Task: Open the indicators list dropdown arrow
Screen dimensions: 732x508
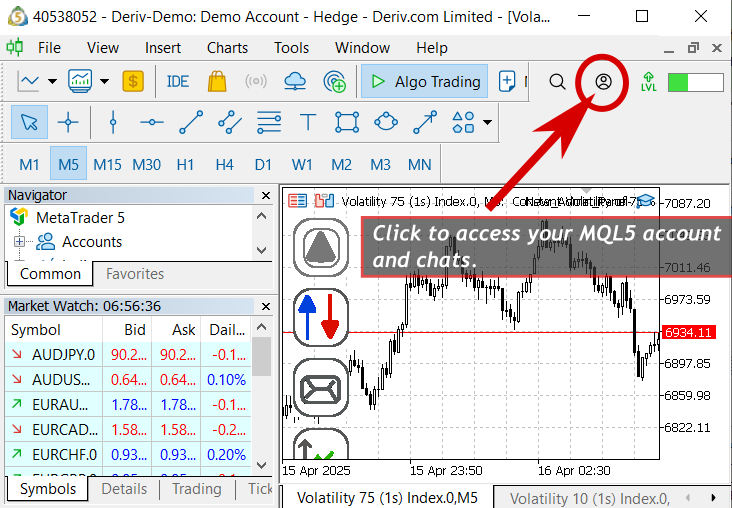Action: (x=105, y=82)
